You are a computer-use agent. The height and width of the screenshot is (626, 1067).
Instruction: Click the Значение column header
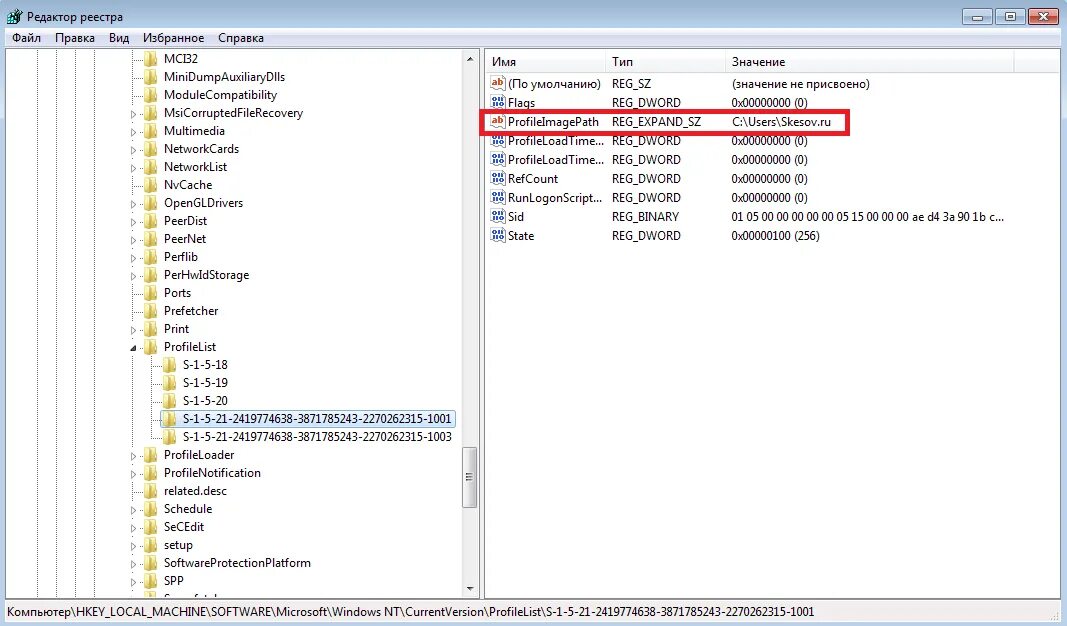[x=869, y=61]
